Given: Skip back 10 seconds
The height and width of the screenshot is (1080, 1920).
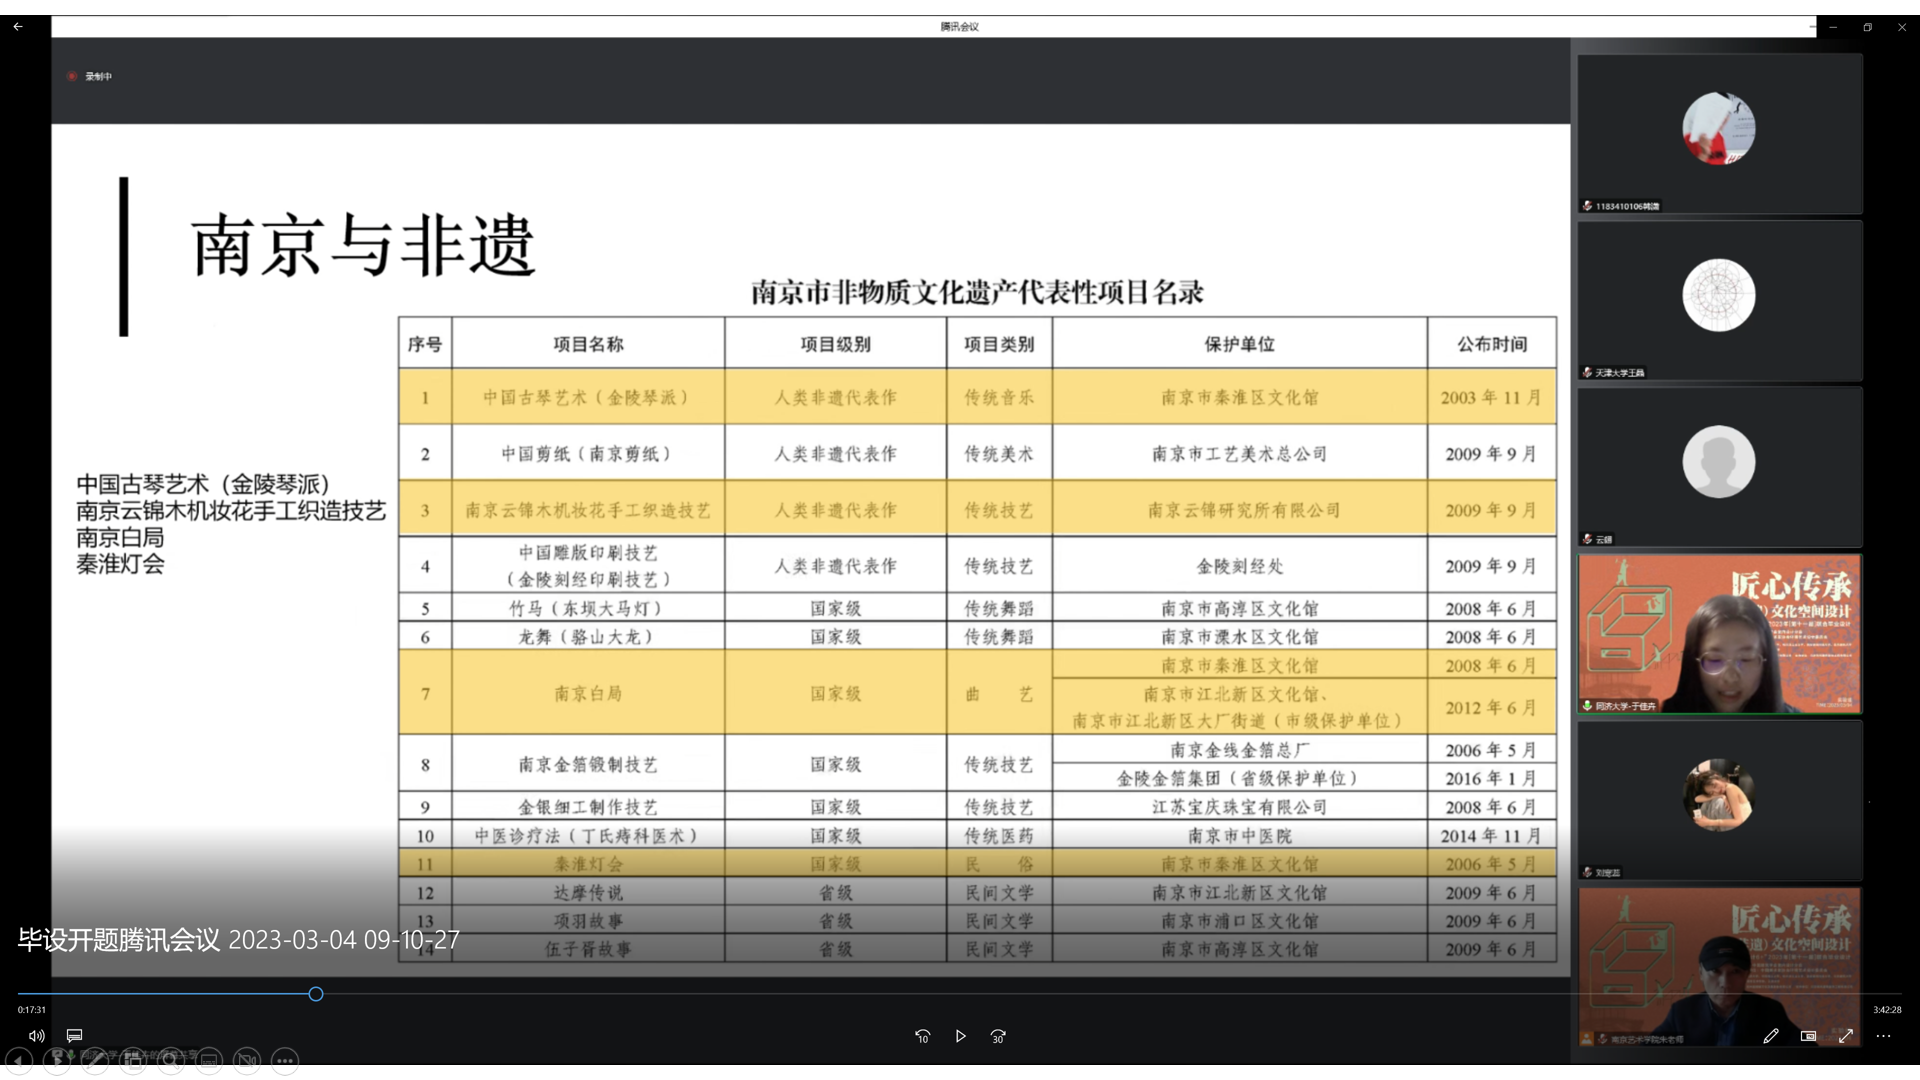Looking at the screenshot, I should coord(922,1036).
